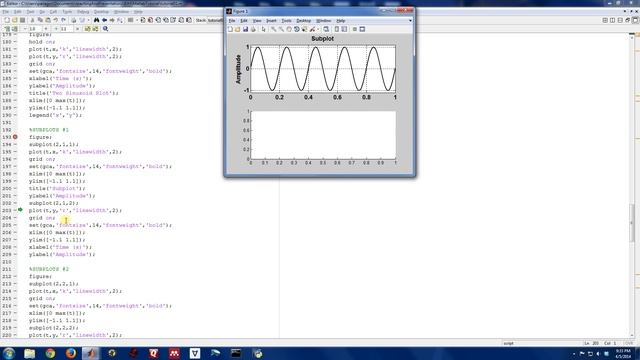This screenshot has width=640, height=360.
Task: Click Copy icon in Editor toolbar
Action: coord(40,20)
